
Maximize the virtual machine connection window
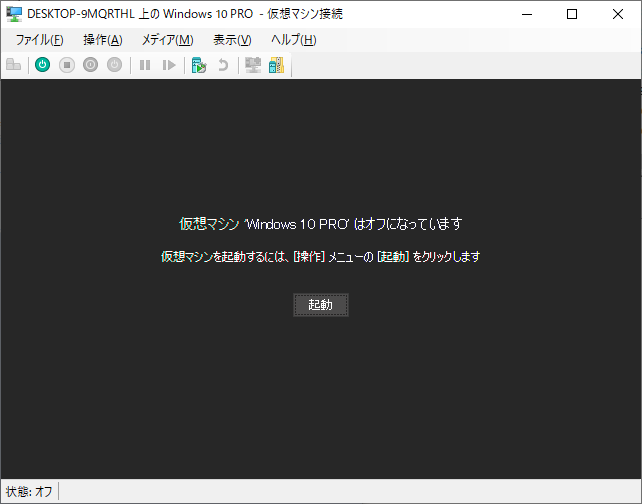[x=572, y=14]
